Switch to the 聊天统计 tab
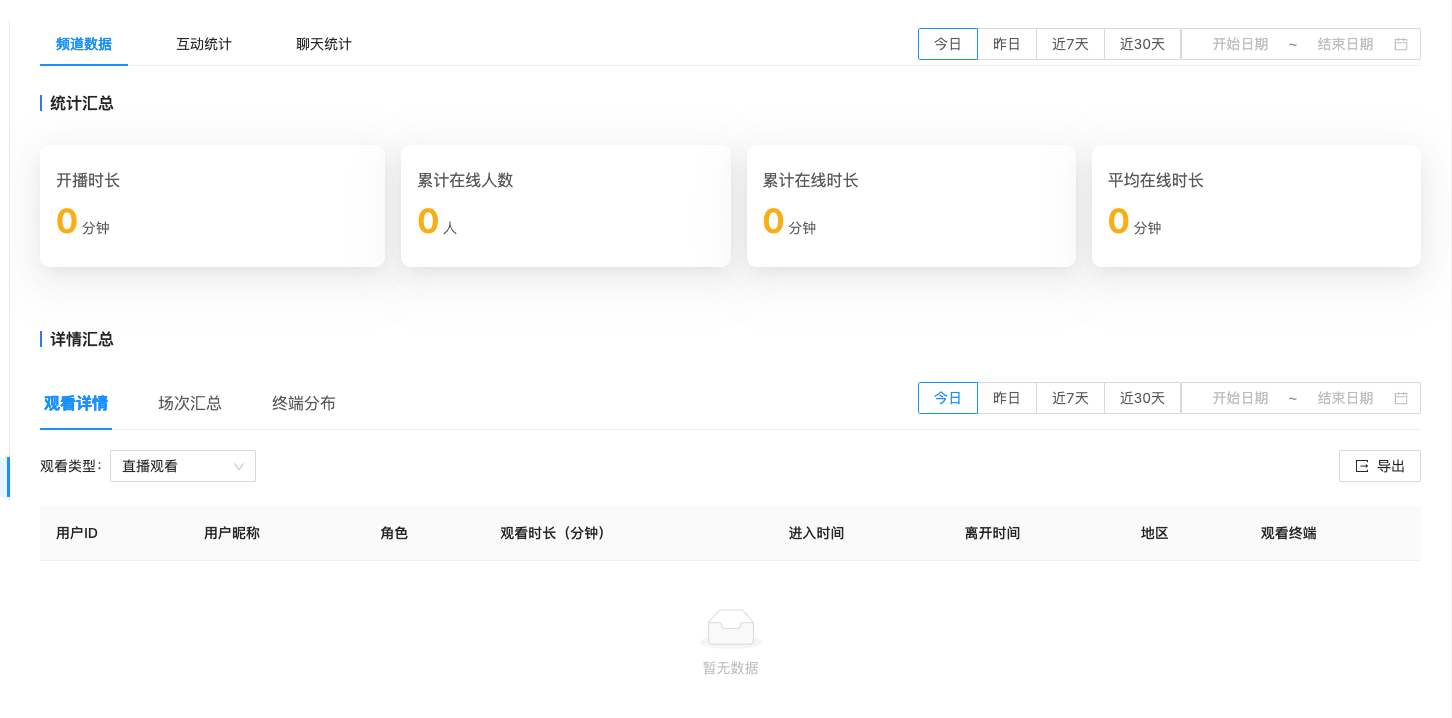 324,44
